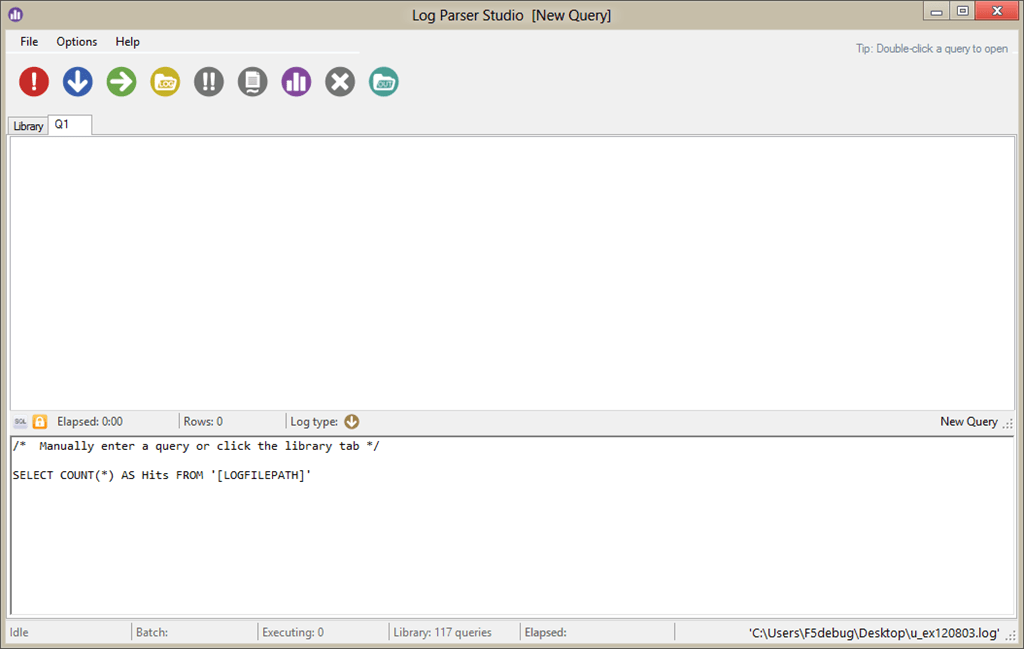Switch to the Library tab
The image size is (1024, 649).
coord(28,126)
